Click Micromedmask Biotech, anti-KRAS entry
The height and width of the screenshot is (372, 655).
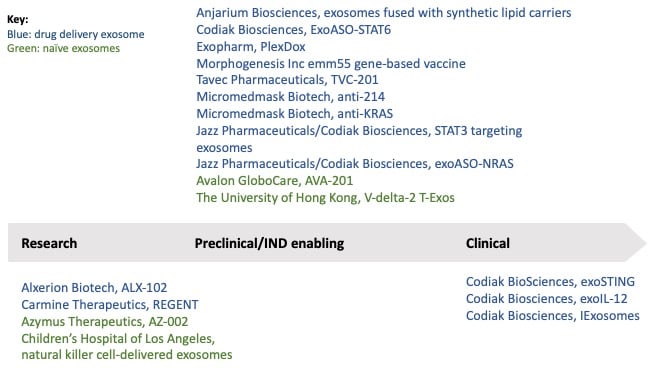294,114
